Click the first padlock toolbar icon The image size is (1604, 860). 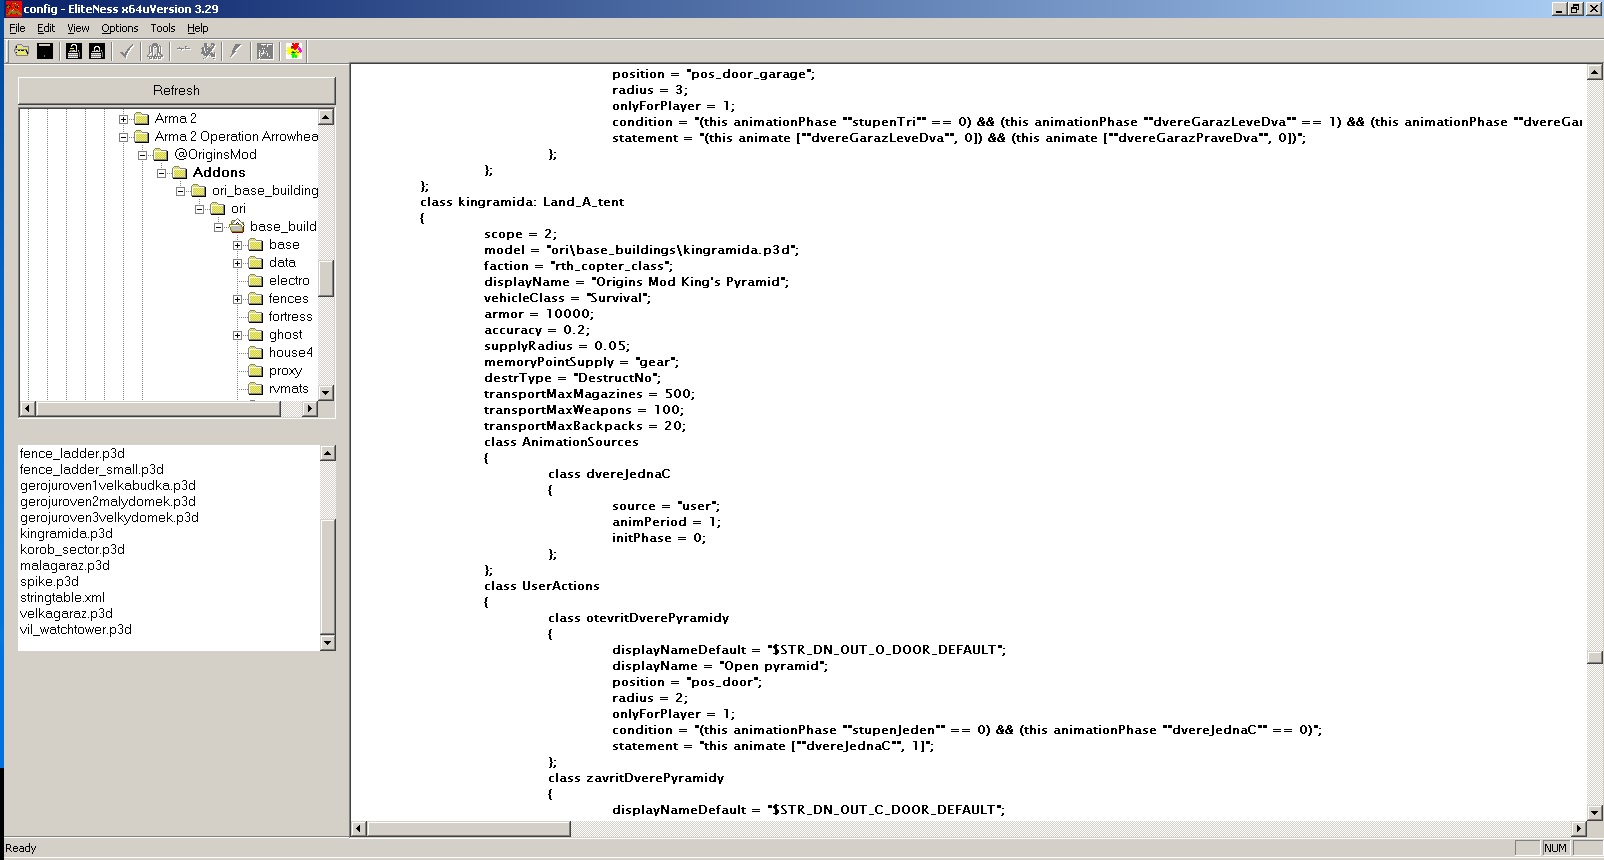[x=73, y=51]
